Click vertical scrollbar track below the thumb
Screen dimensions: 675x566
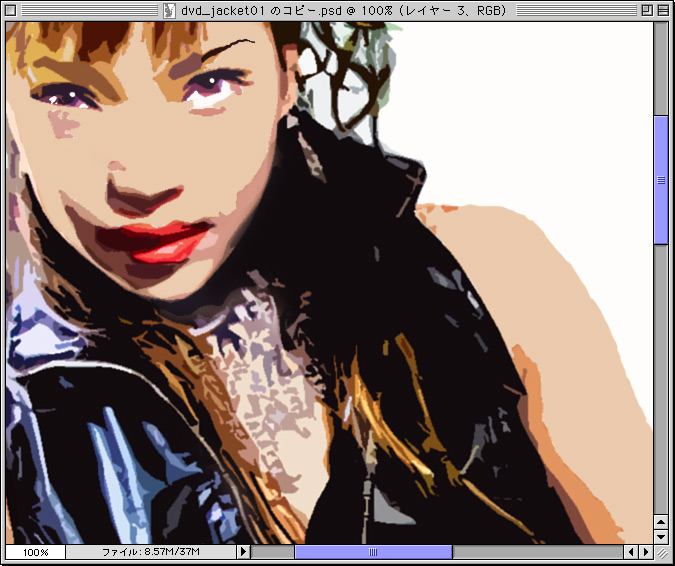[x=661, y=380]
